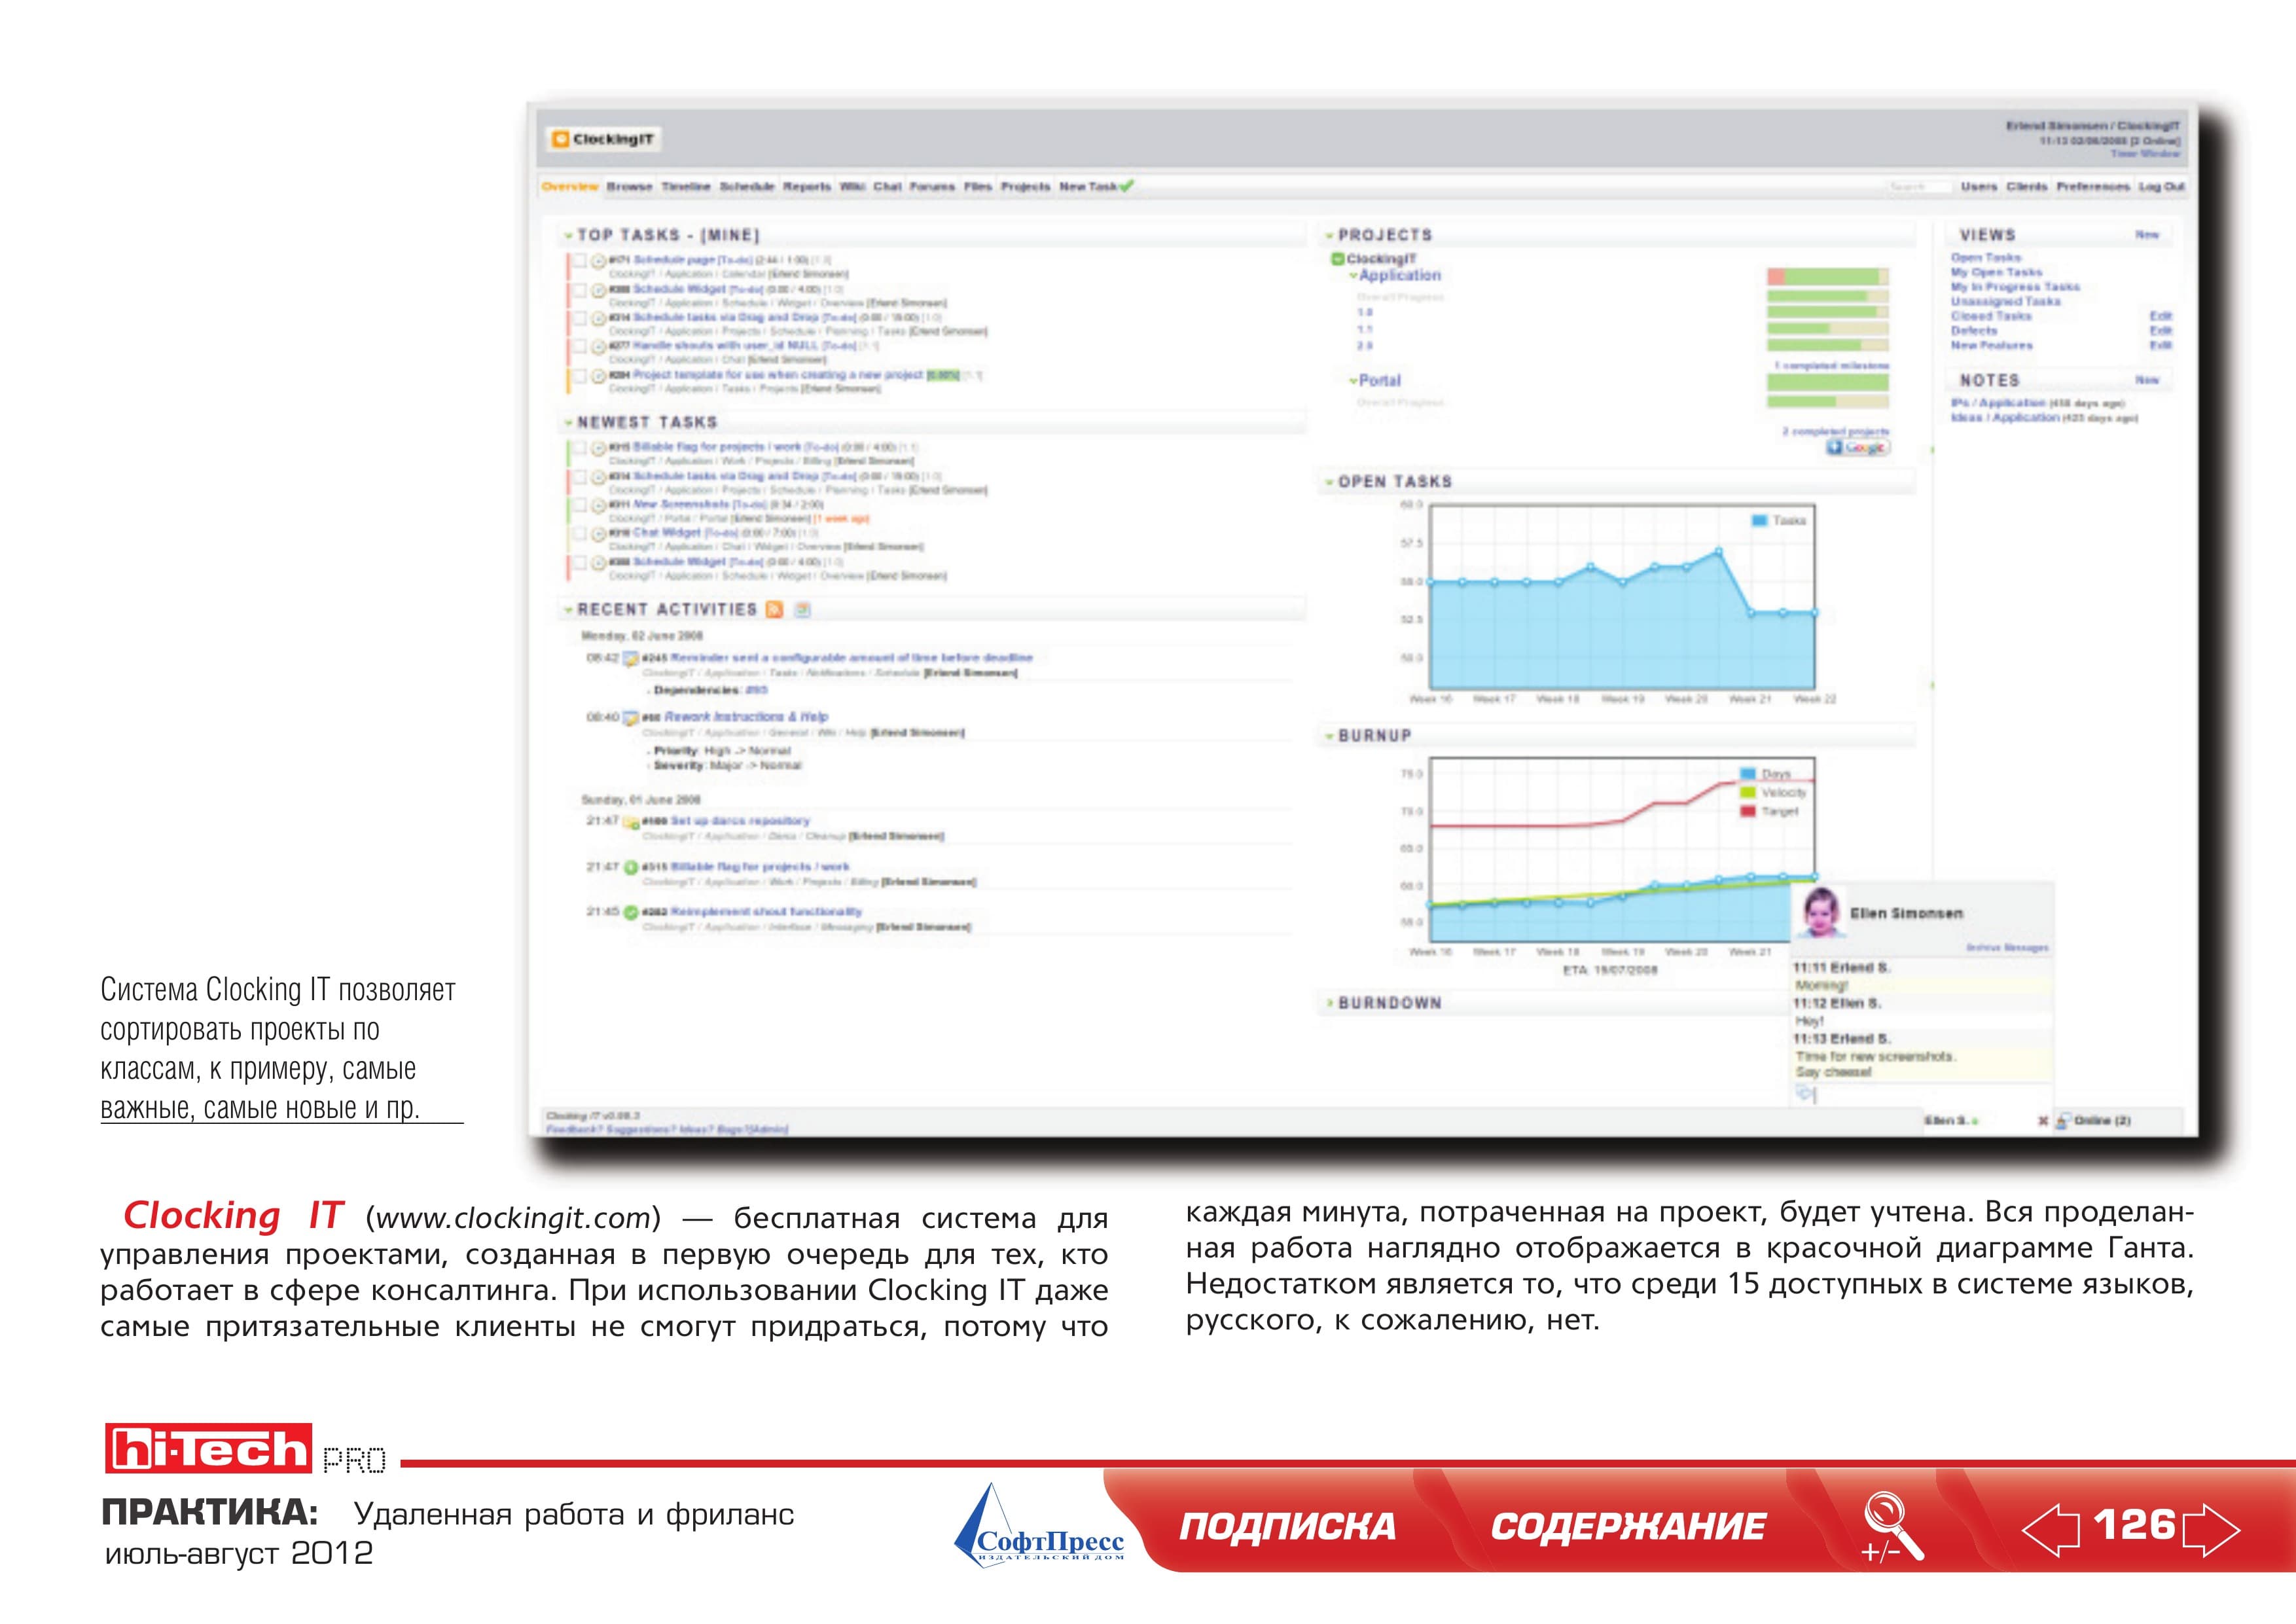Click the СОДЕРЖАНИЕ button
The height and width of the screenshot is (1624, 2296).
(1628, 1527)
